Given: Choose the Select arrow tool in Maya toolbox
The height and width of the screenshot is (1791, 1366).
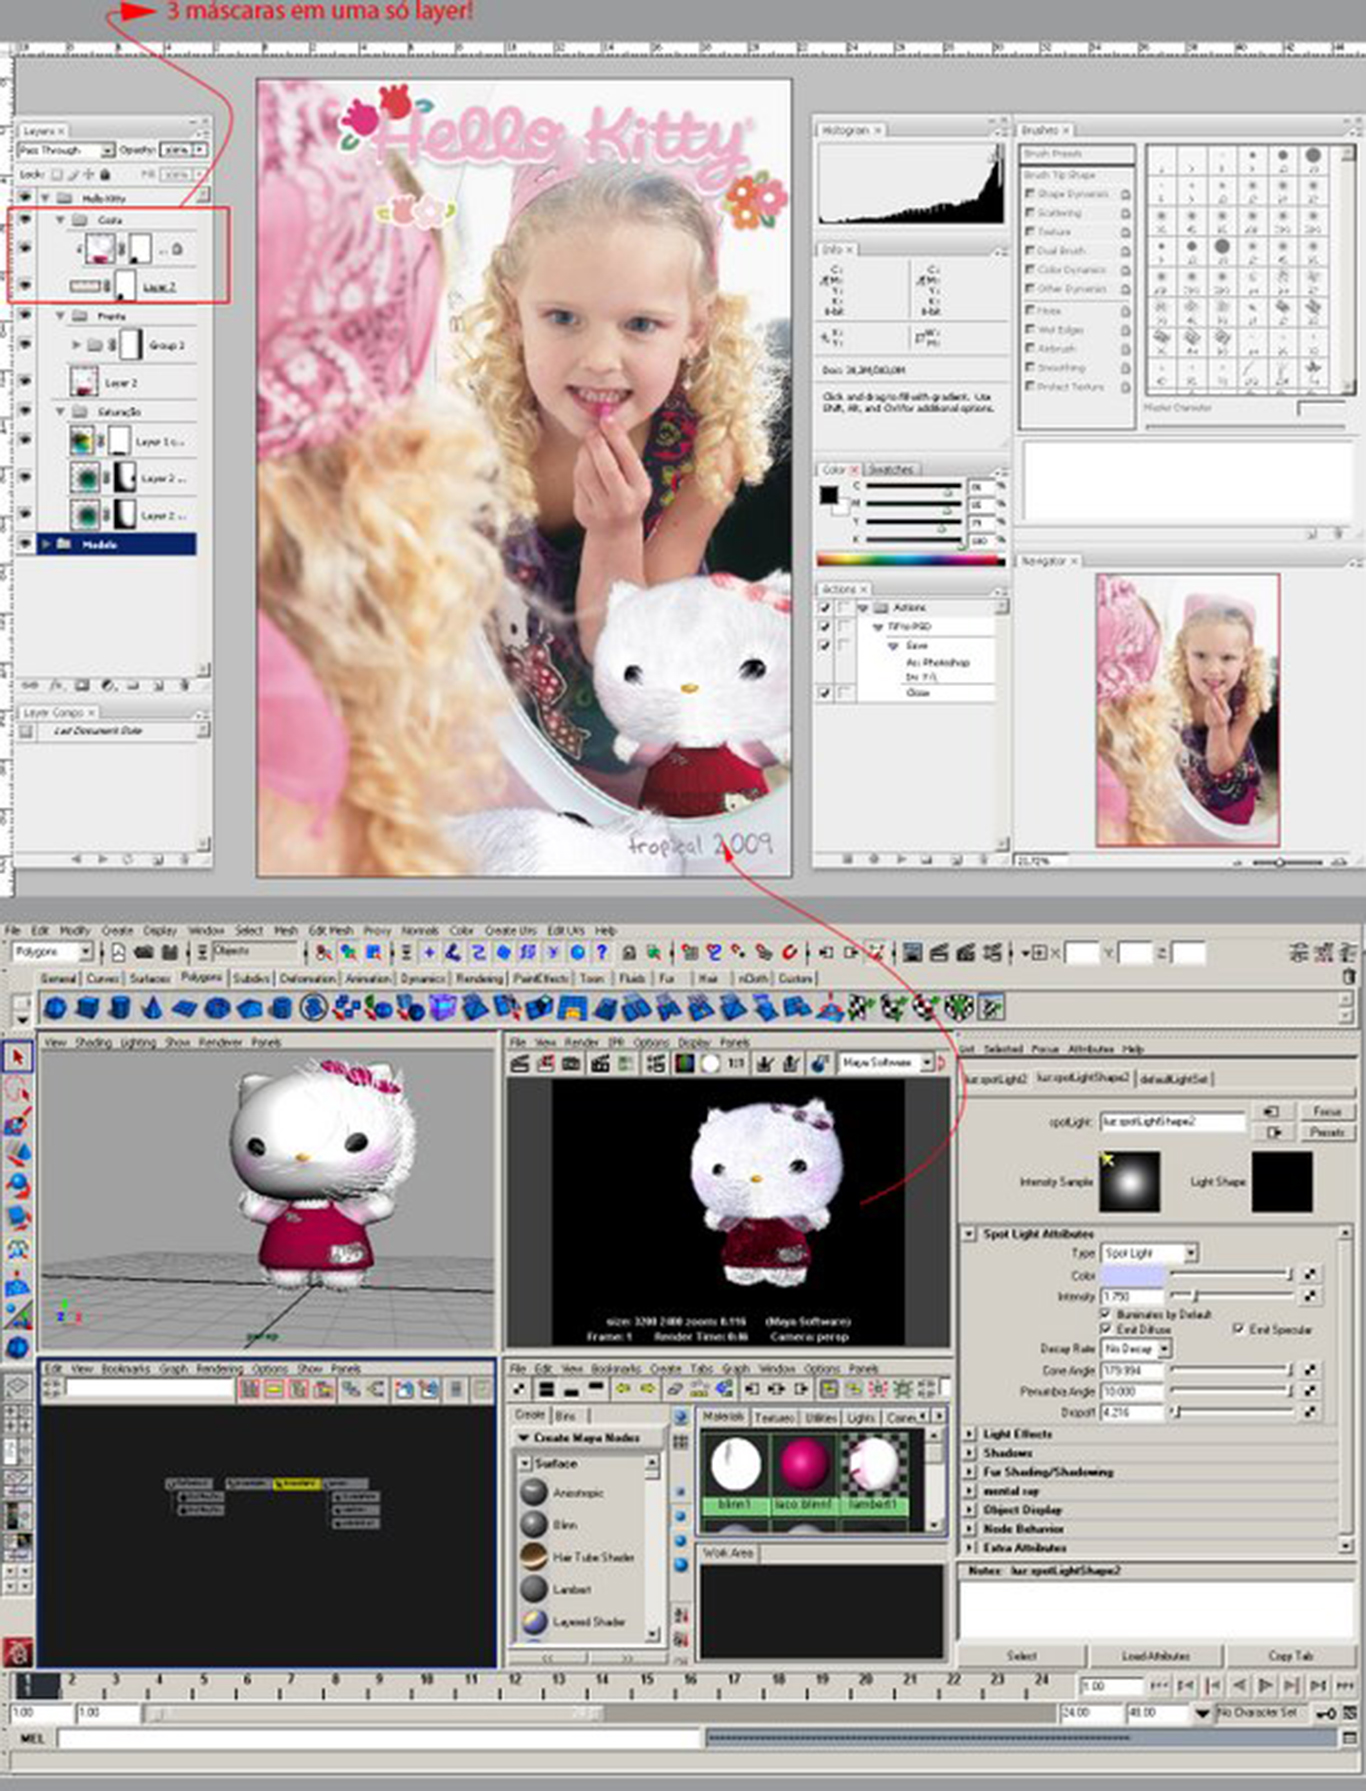Looking at the screenshot, I should pos(18,1058).
